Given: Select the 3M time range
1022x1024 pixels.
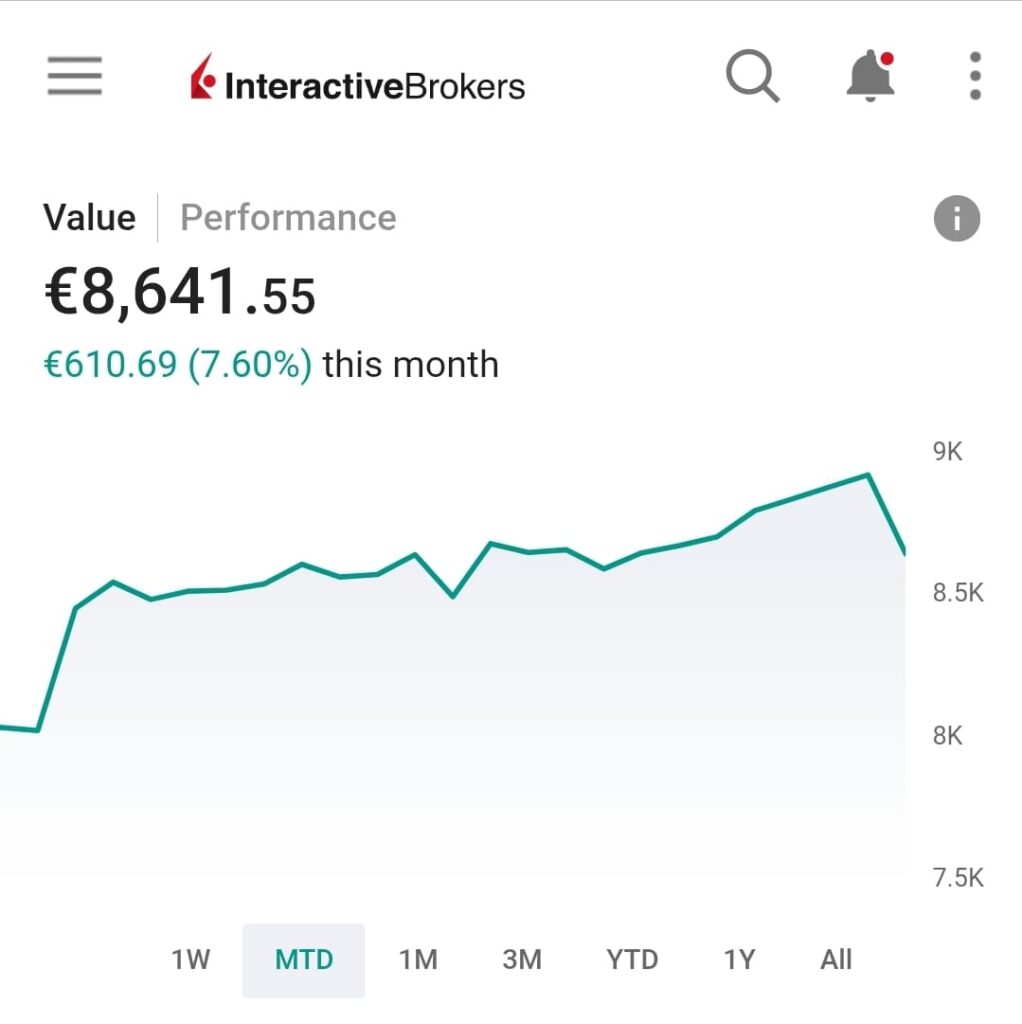Looking at the screenshot, I should point(522,960).
